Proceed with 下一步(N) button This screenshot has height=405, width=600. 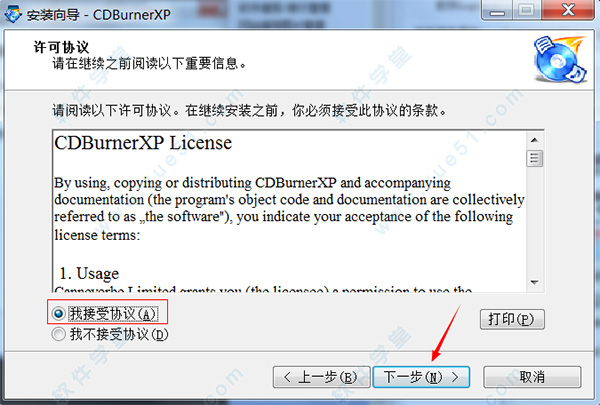421,377
